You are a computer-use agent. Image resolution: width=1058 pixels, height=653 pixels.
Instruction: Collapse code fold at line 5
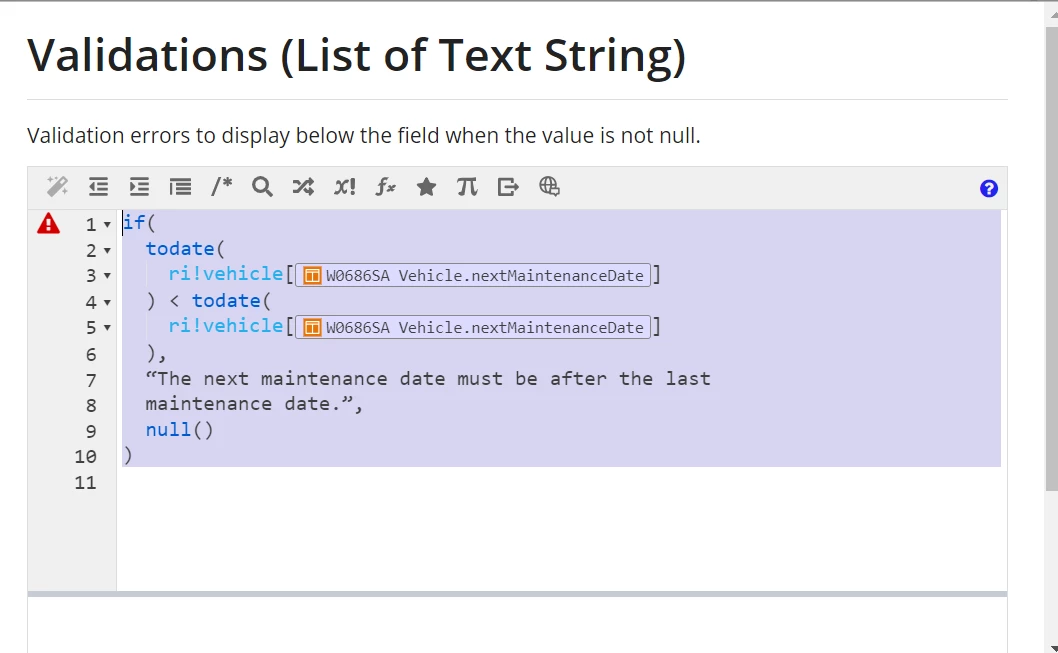coord(107,328)
